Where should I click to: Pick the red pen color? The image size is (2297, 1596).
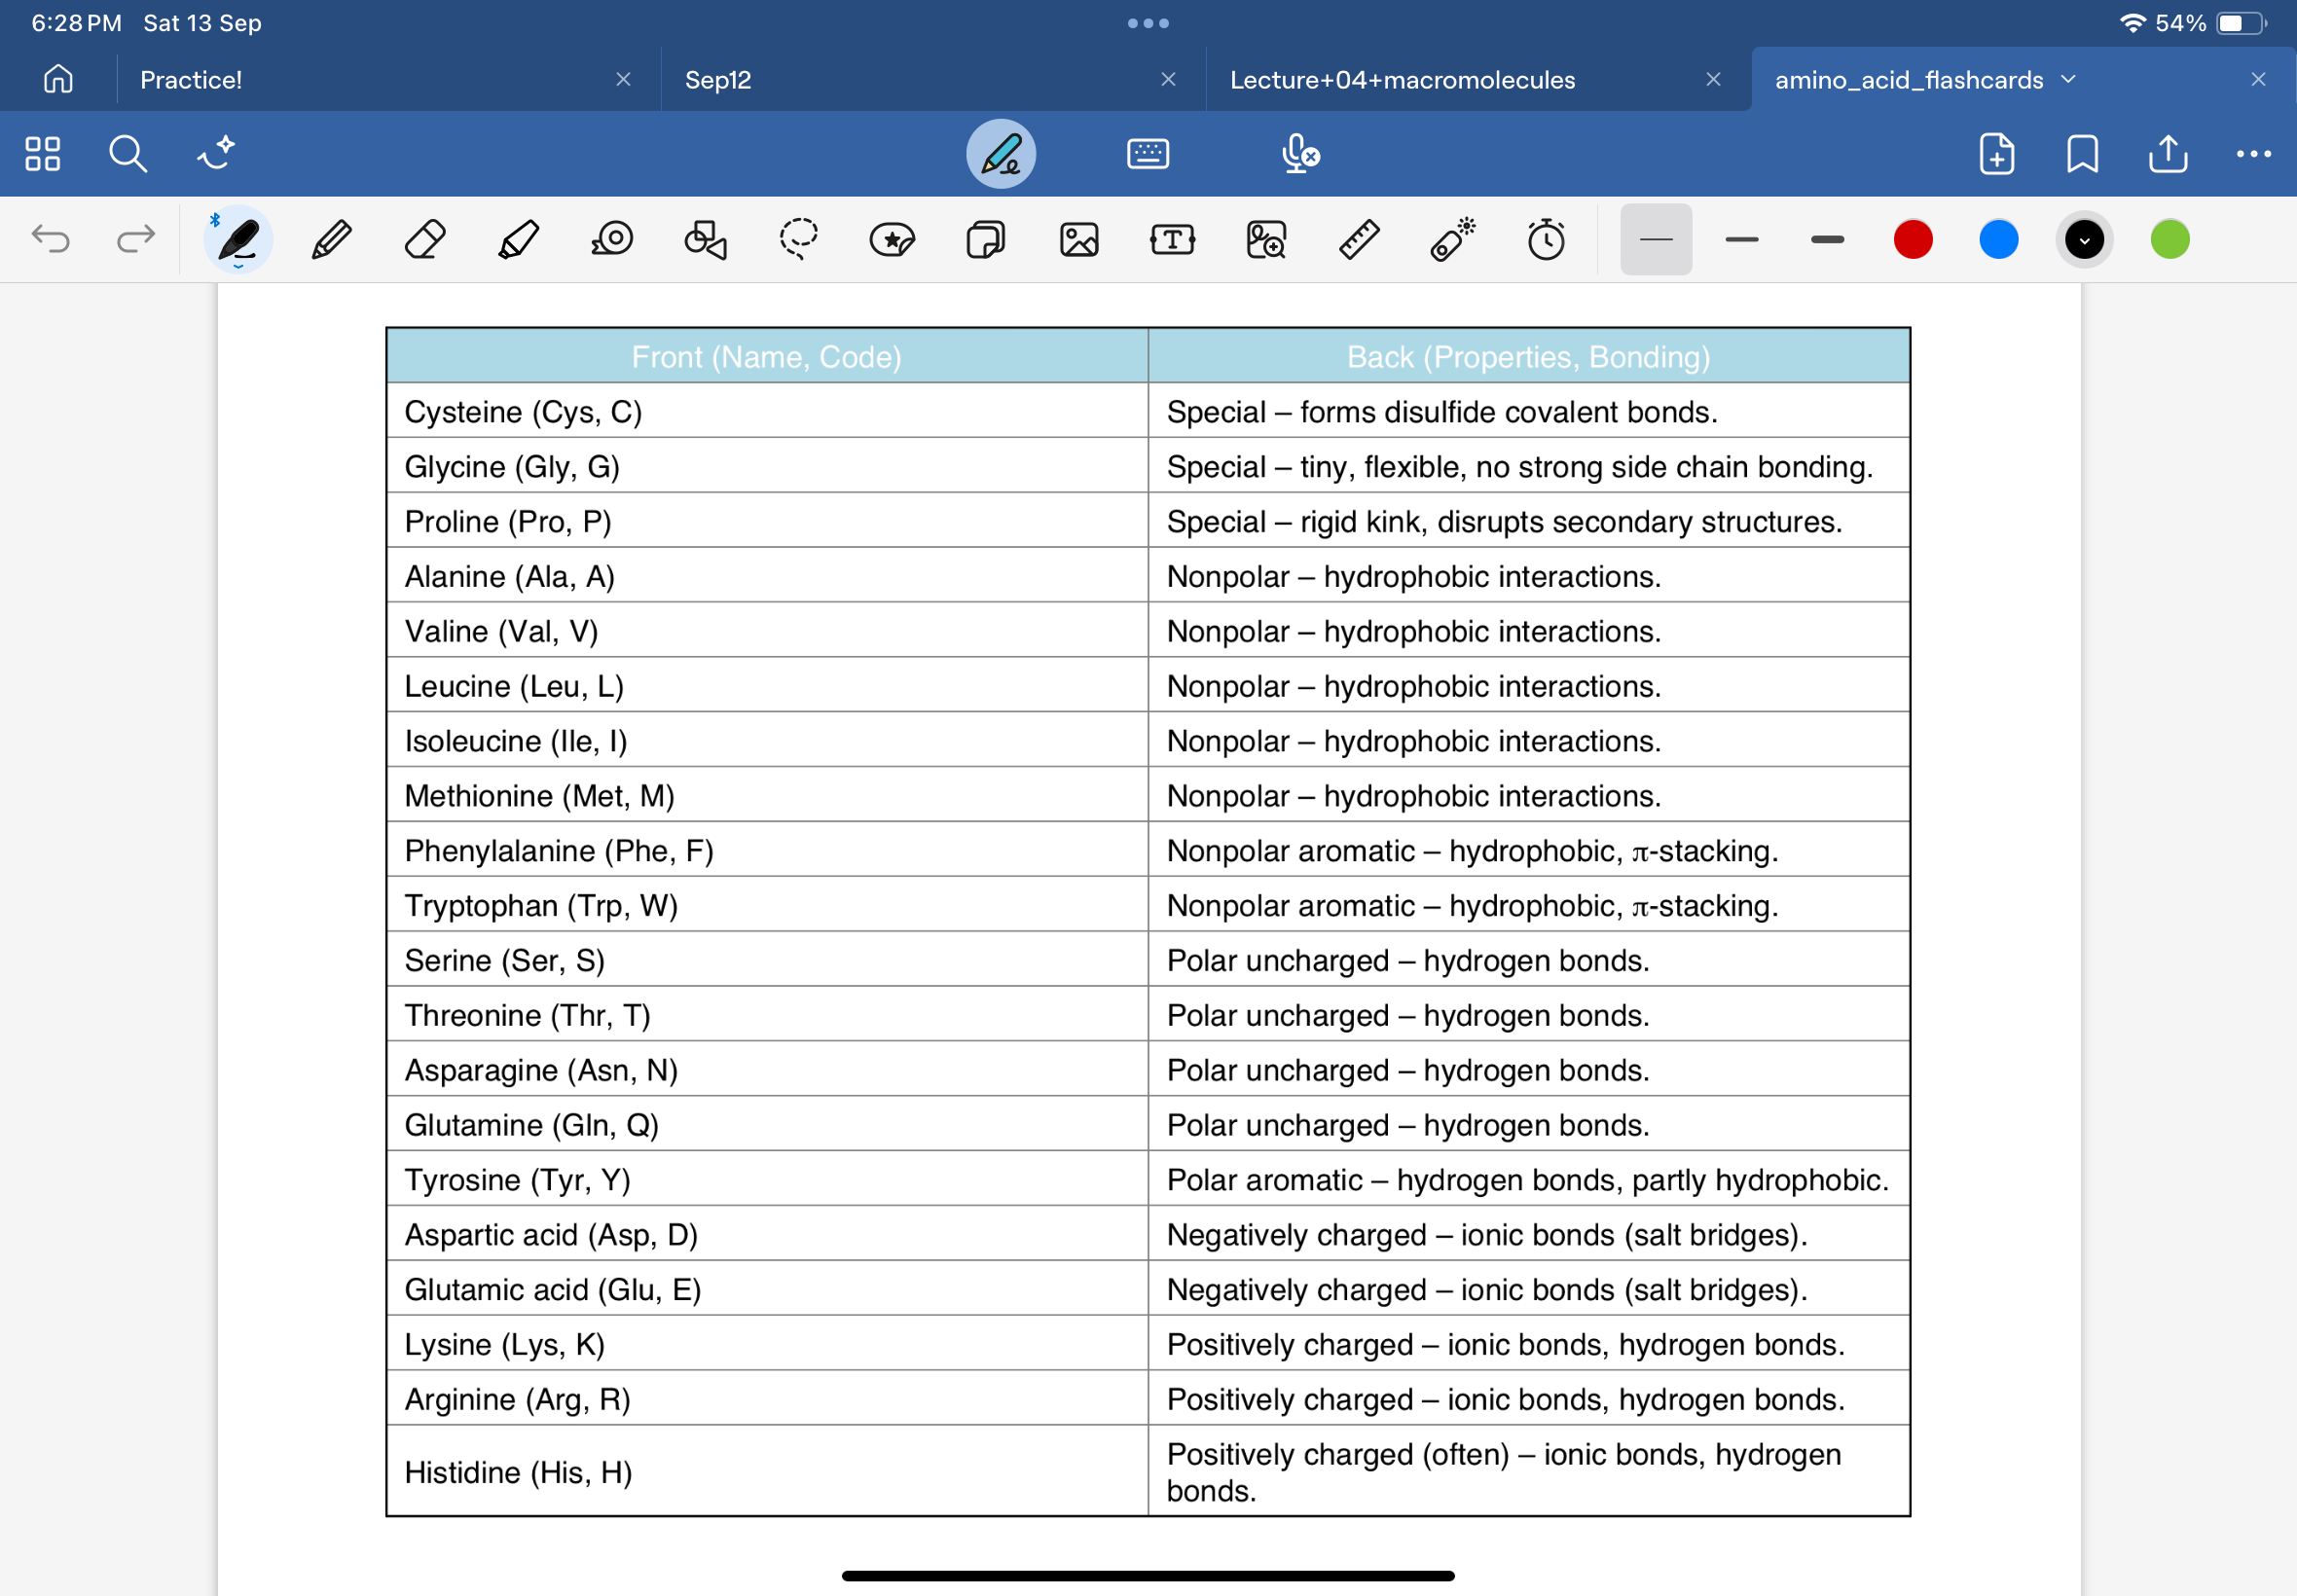pyautogui.click(x=1913, y=239)
